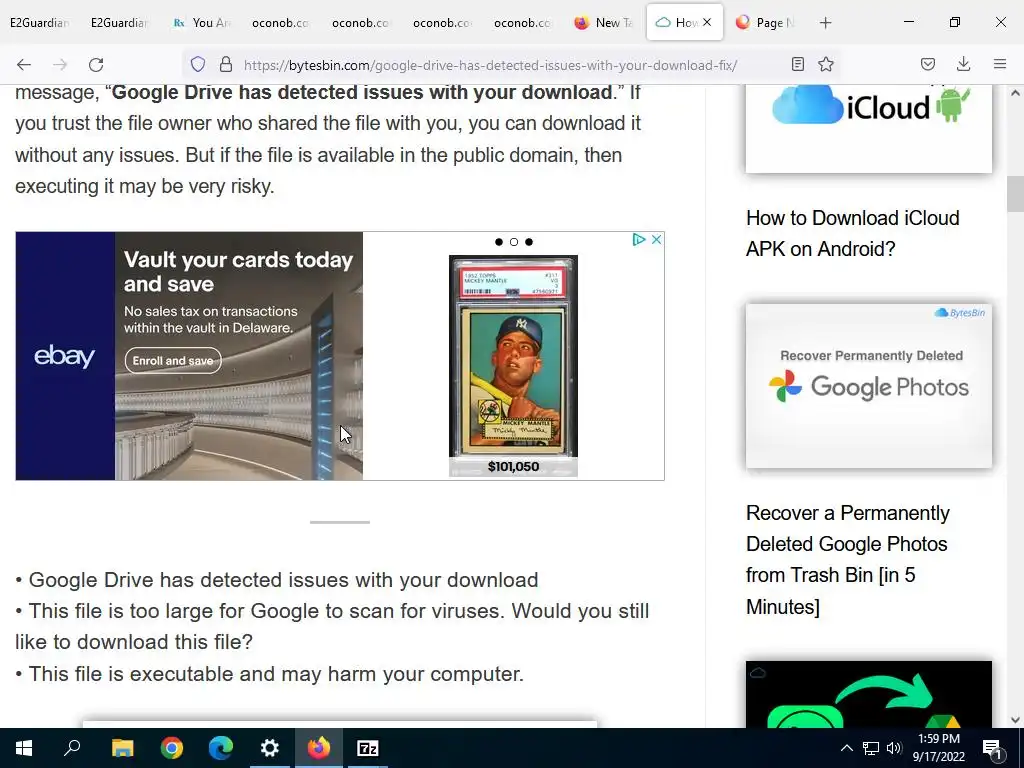This screenshot has width=1024, height=768.
Task: Save page to Pocket
Action: tap(928, 64)
